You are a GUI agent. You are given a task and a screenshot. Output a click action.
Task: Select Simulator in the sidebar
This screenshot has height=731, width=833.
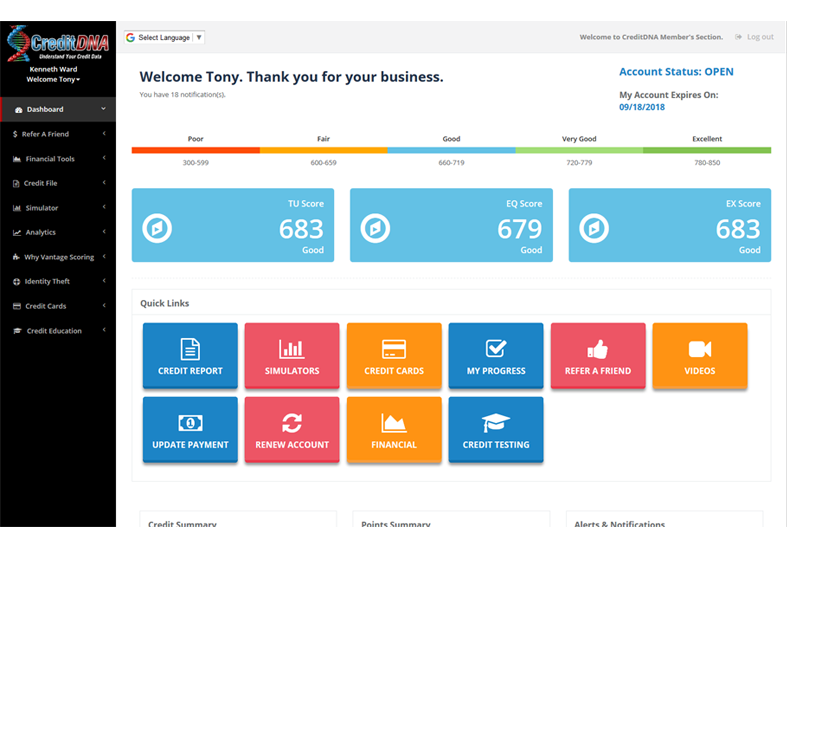pos(58,208)
